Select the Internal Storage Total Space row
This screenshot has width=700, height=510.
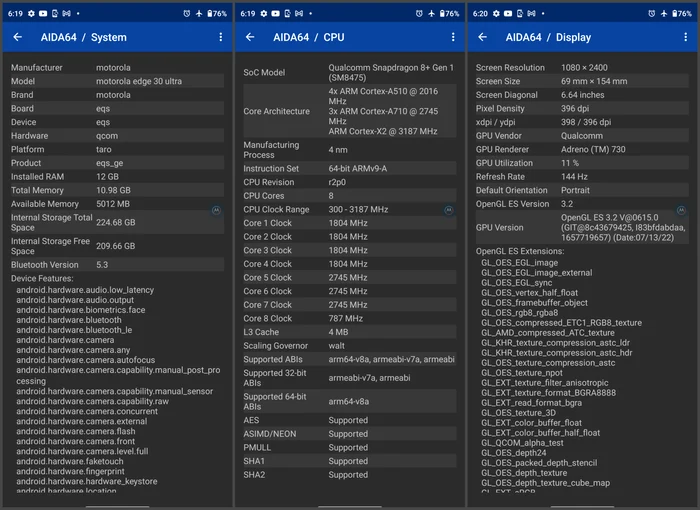click(x=117, y=222)
